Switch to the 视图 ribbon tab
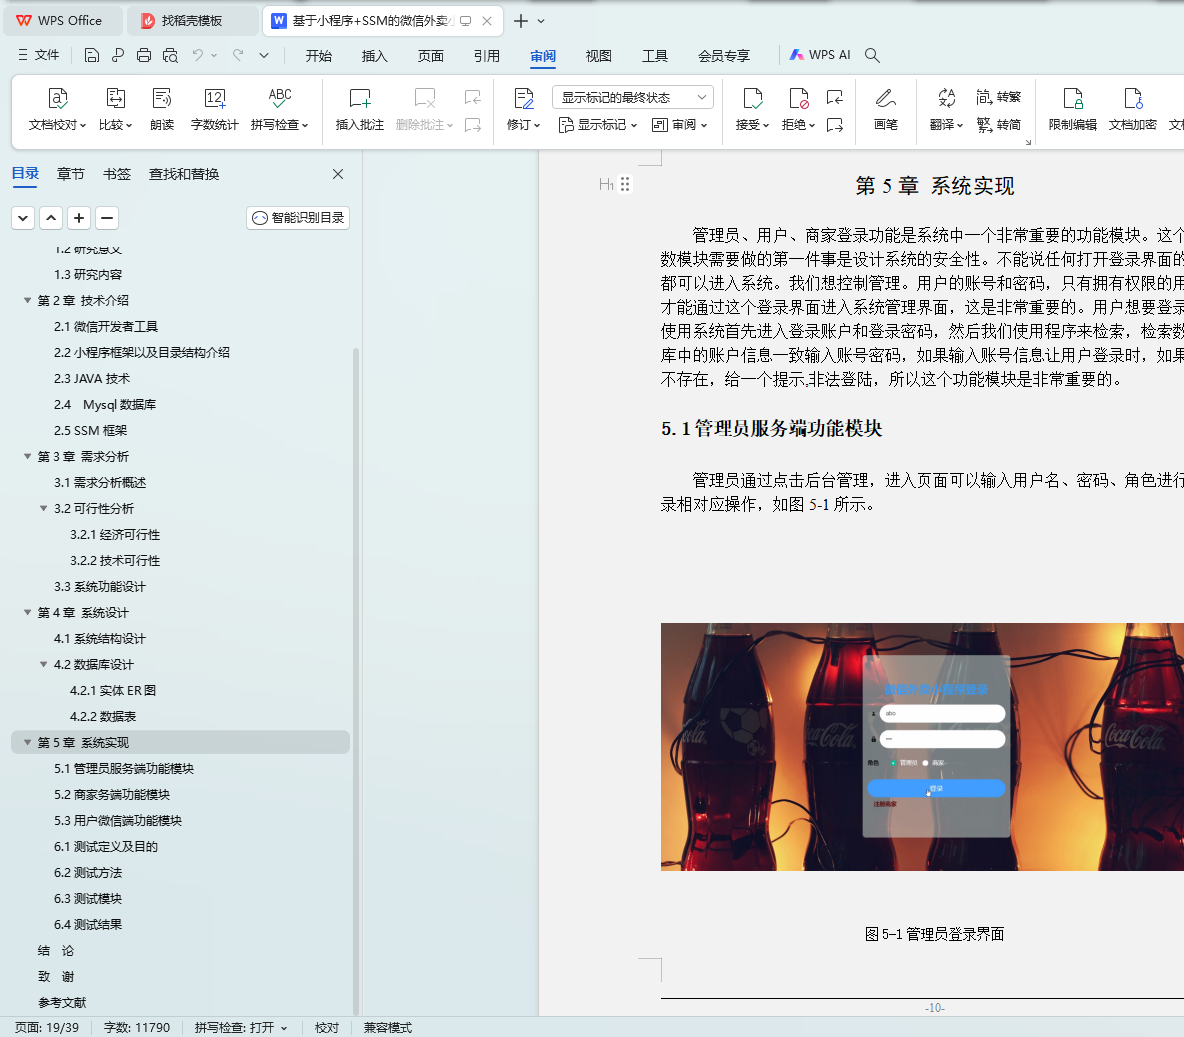The height and width of the screenshot is (1037, 1184). pos(598,56)
